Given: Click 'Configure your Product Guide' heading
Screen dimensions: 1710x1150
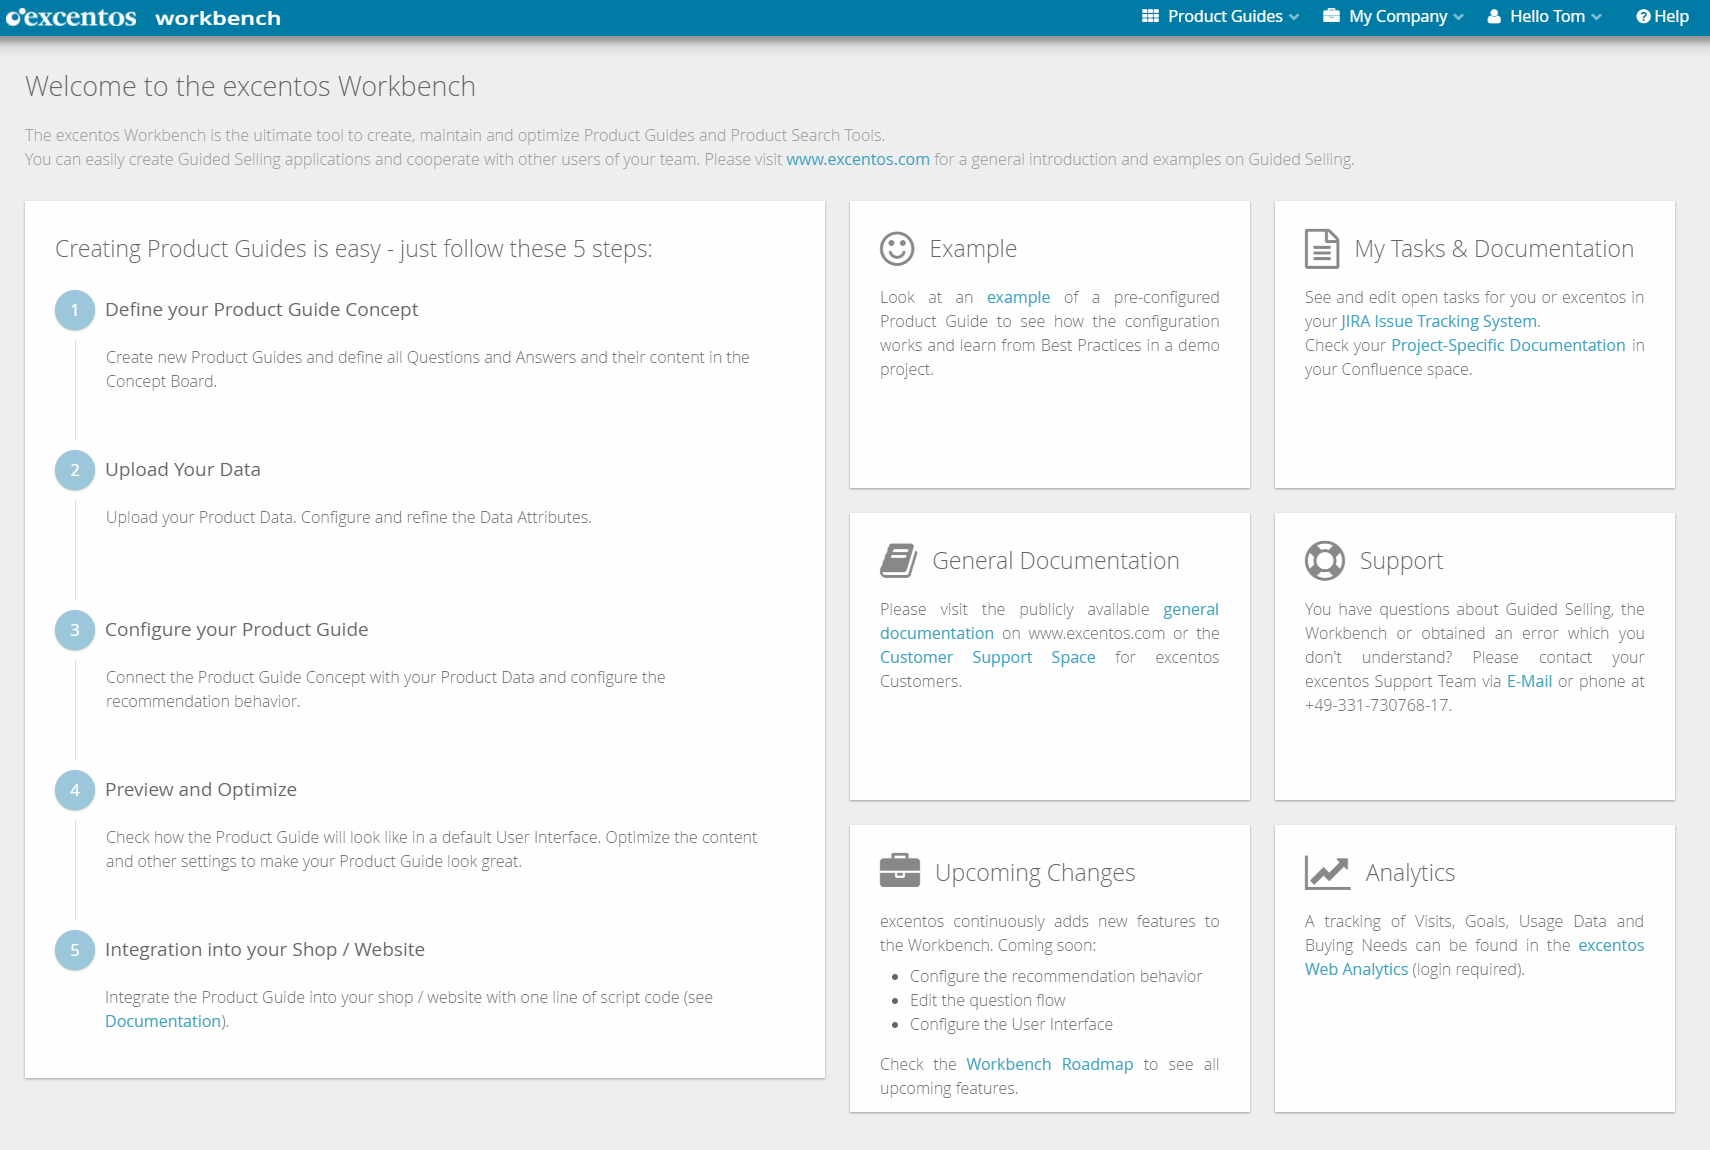Looking at the screenshot, I should coord(237,630).
